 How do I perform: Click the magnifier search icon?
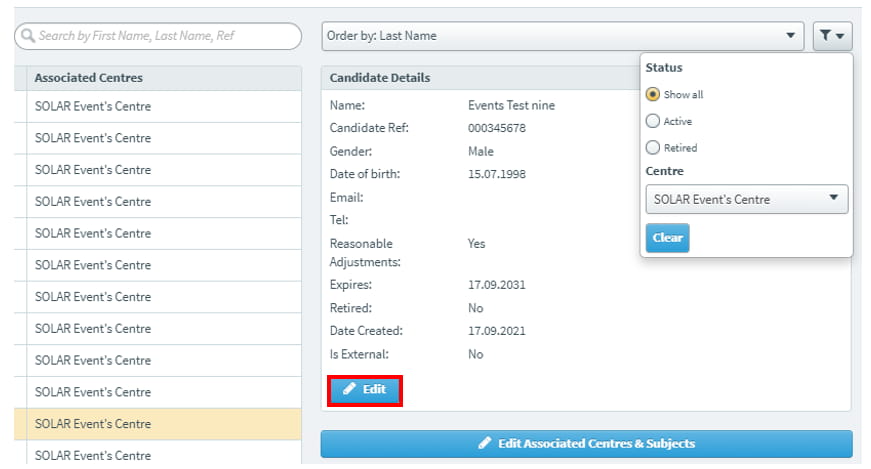pos(26,36)
